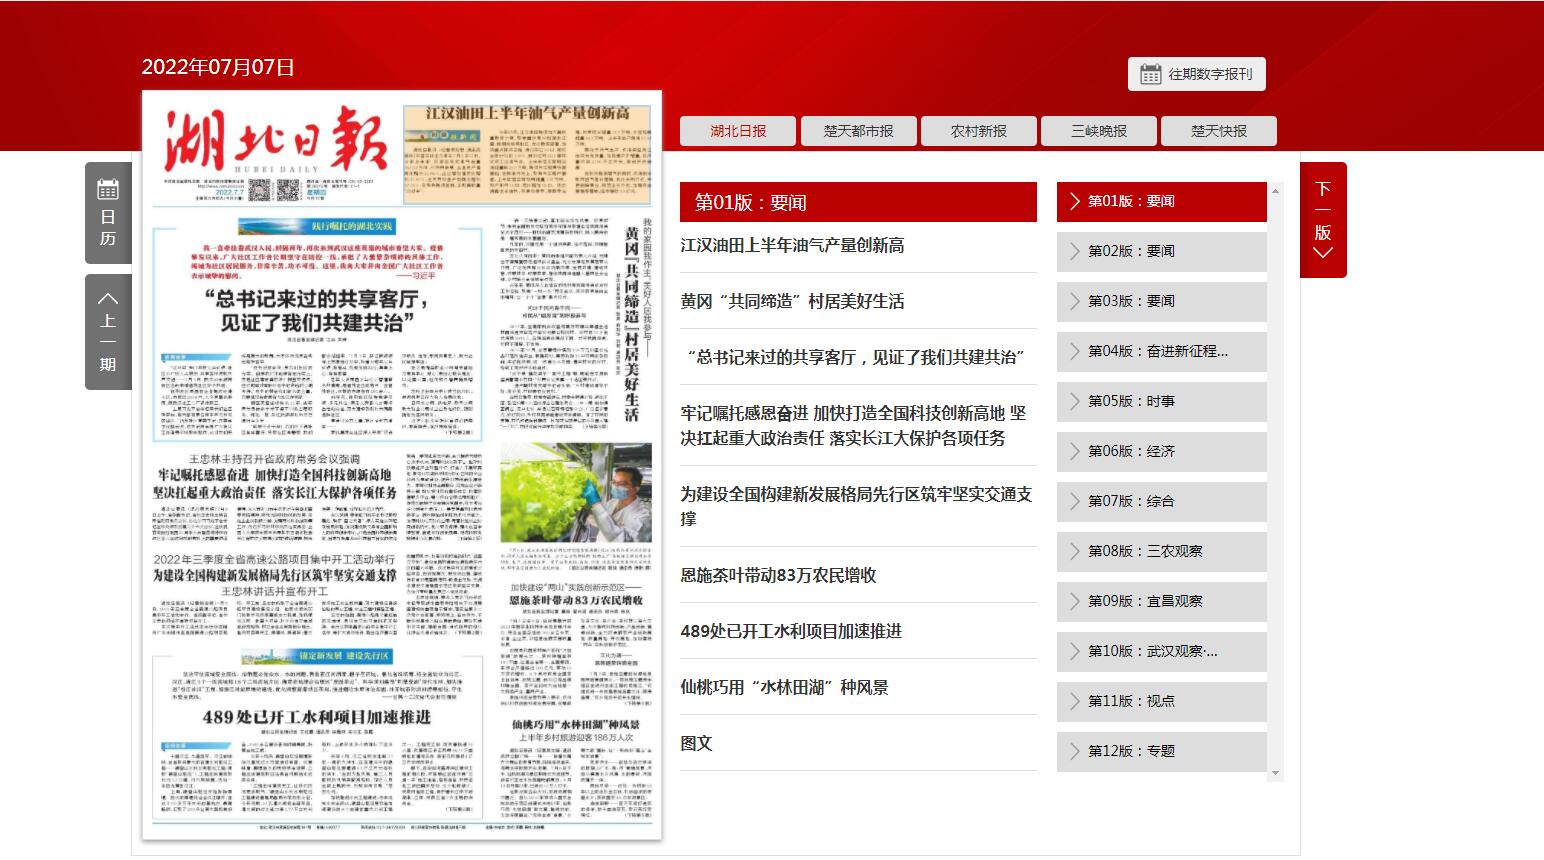Select 第06版：经济 page
Viewport: 1544px width, 860px height.
1162,451
